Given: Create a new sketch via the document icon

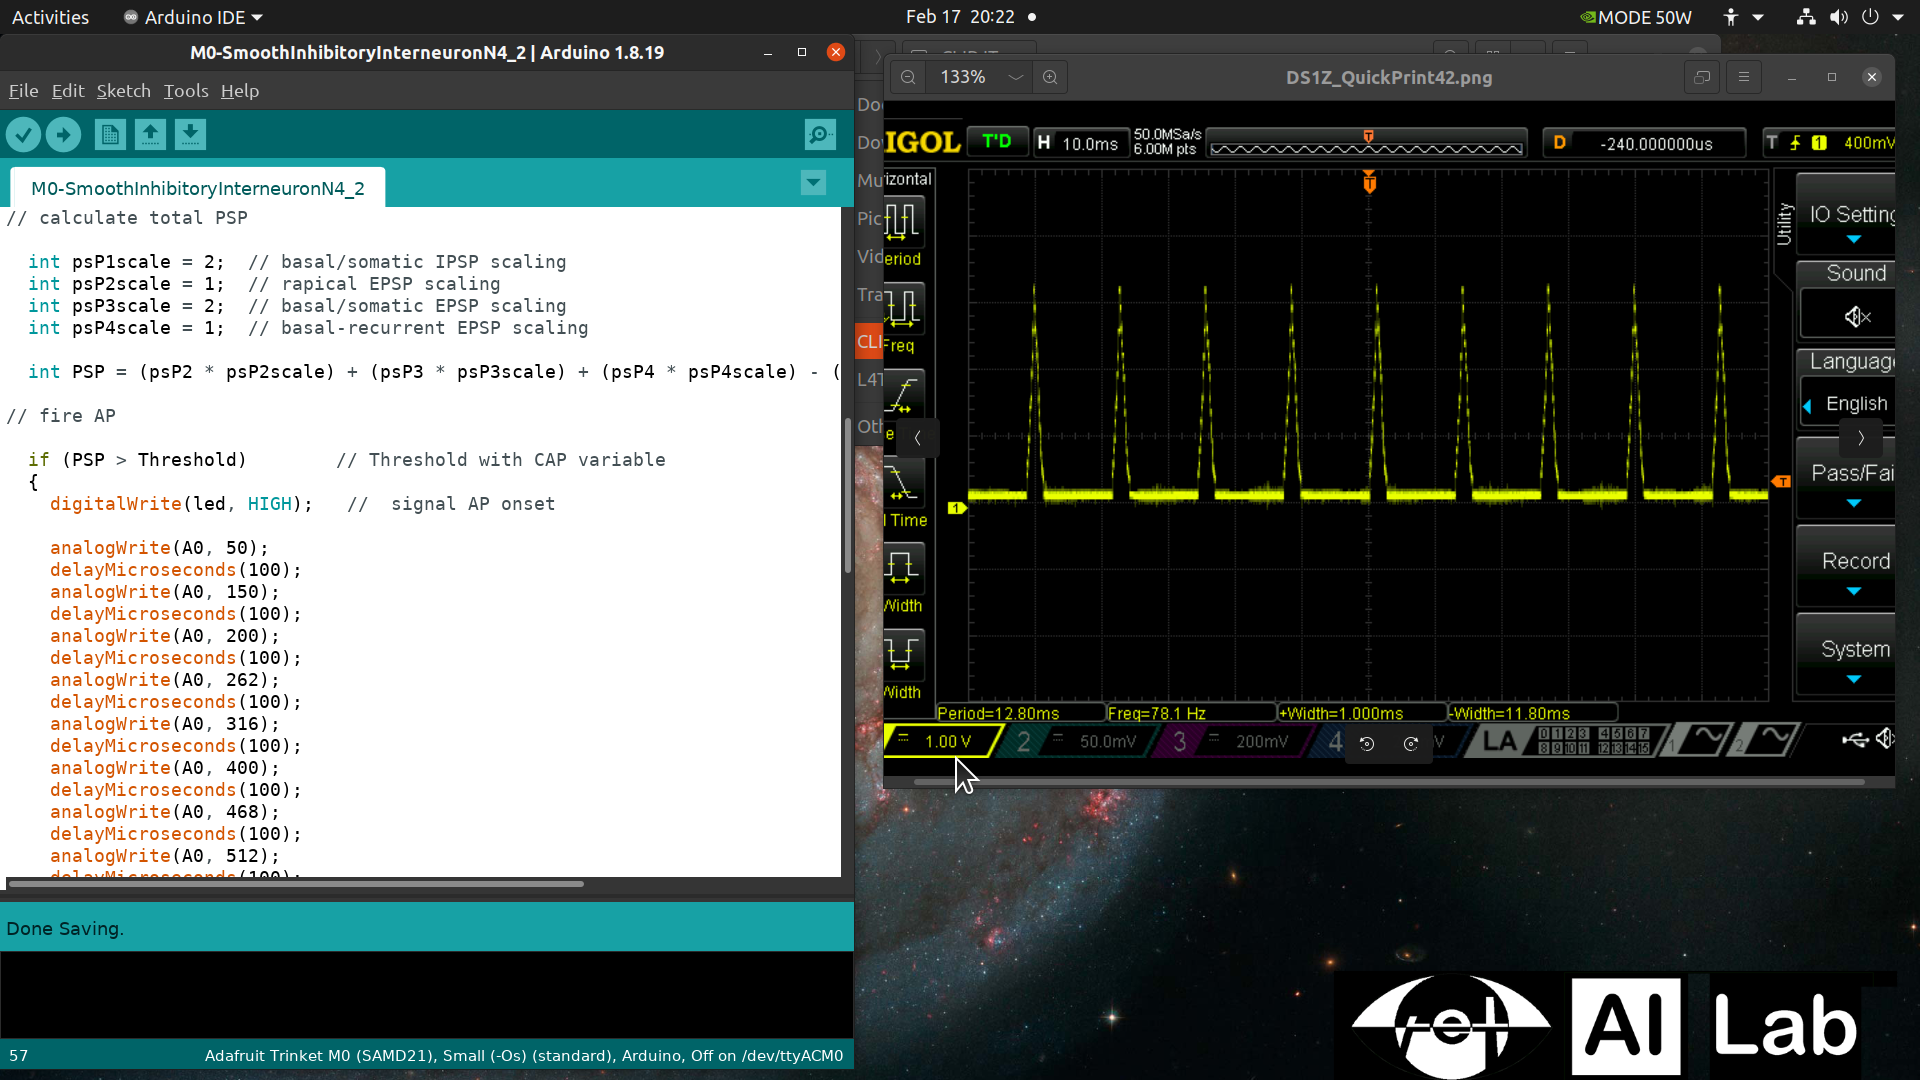Looking at the screenshot, I should click(x=110, y=134).
